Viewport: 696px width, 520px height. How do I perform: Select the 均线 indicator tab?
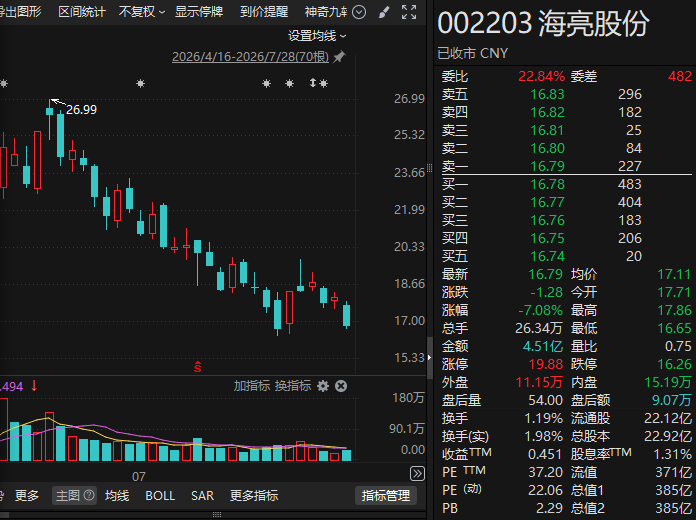pyautogui.click(x=117, y=496)
